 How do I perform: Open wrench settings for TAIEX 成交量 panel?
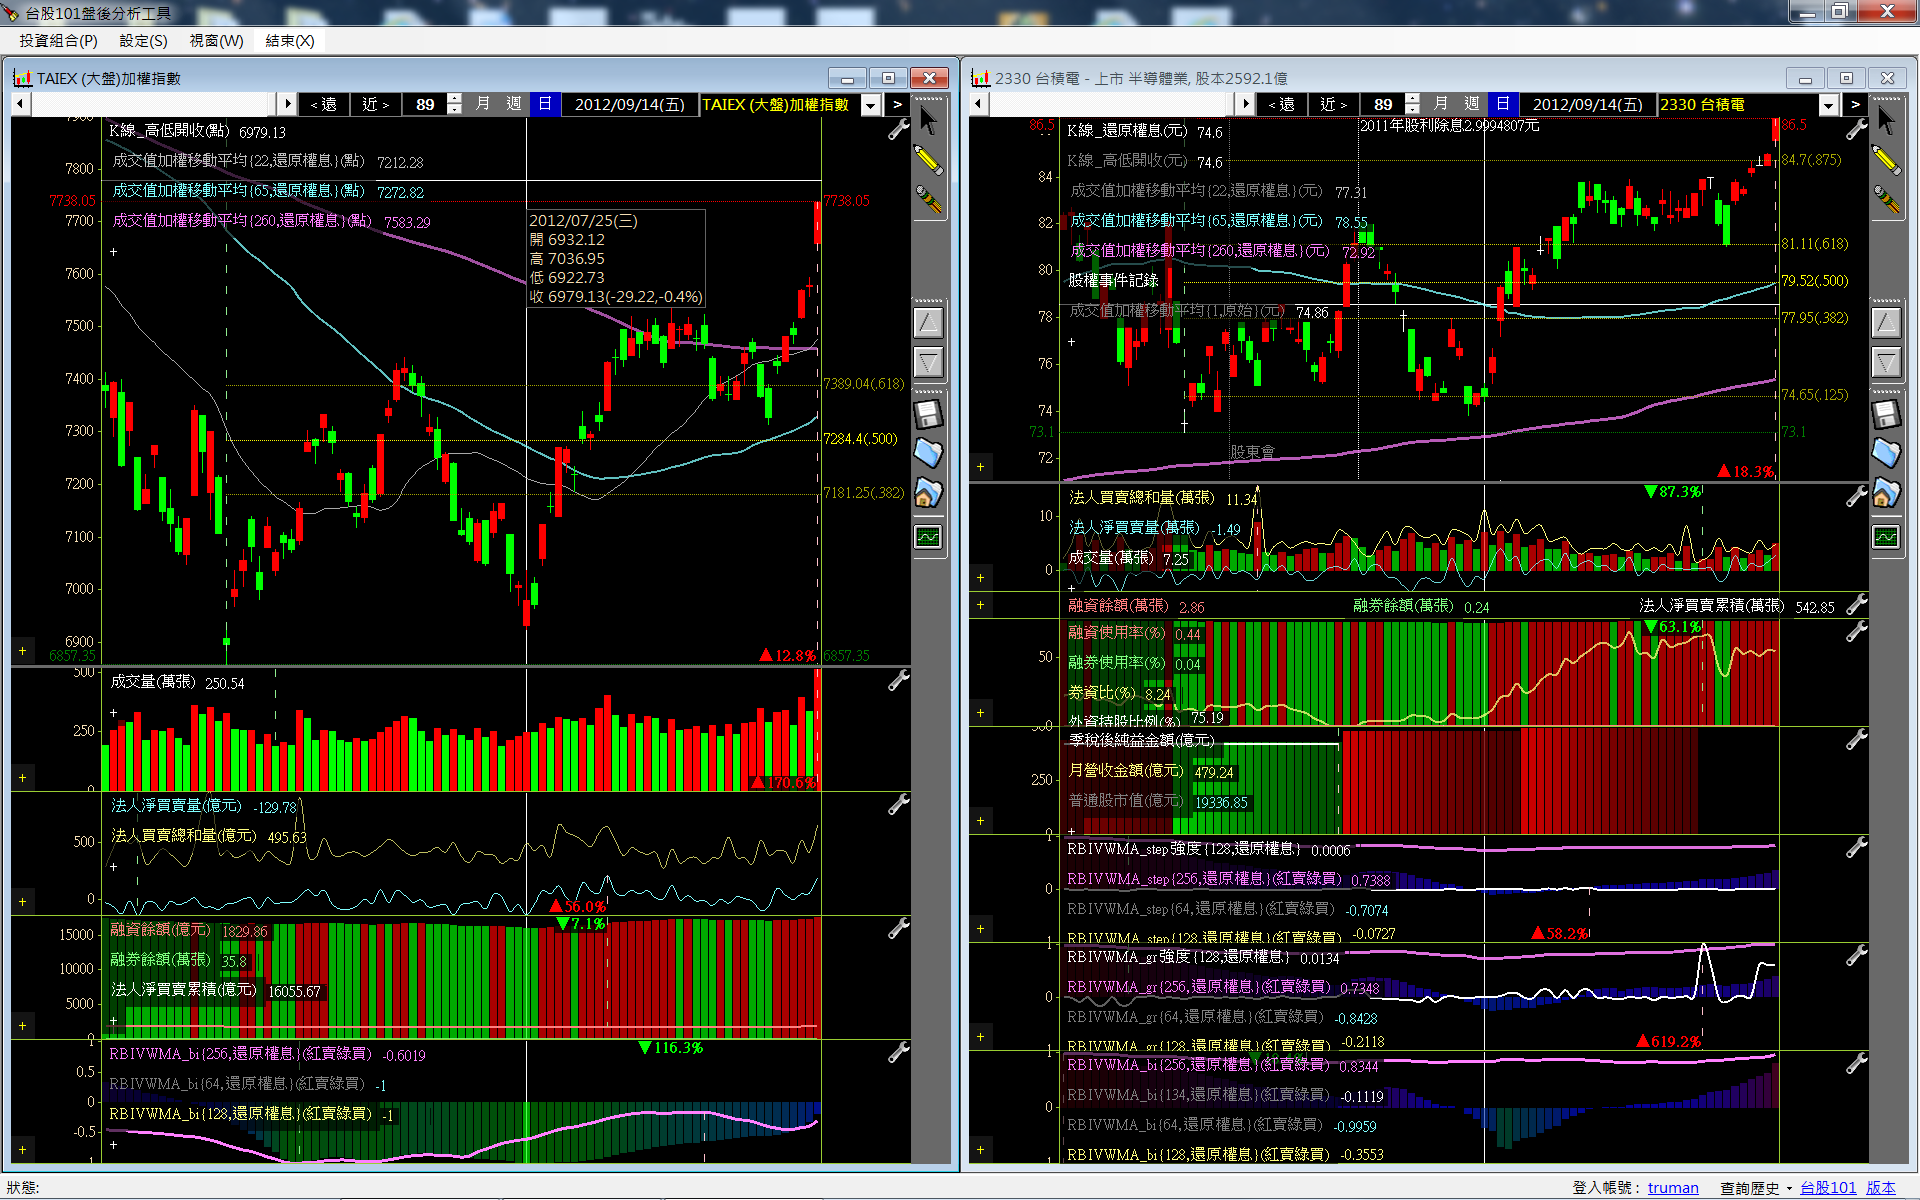(898, 681)
